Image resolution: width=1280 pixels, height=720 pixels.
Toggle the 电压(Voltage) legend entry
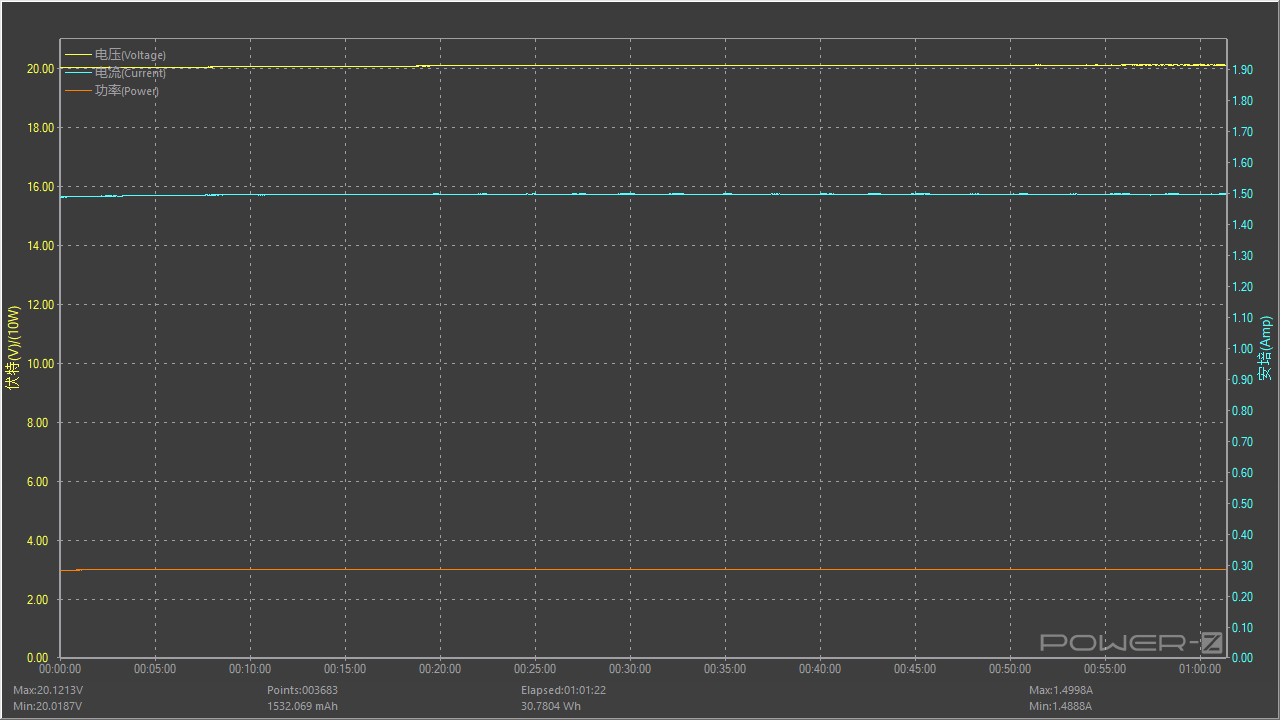click(x=130, y=55)
